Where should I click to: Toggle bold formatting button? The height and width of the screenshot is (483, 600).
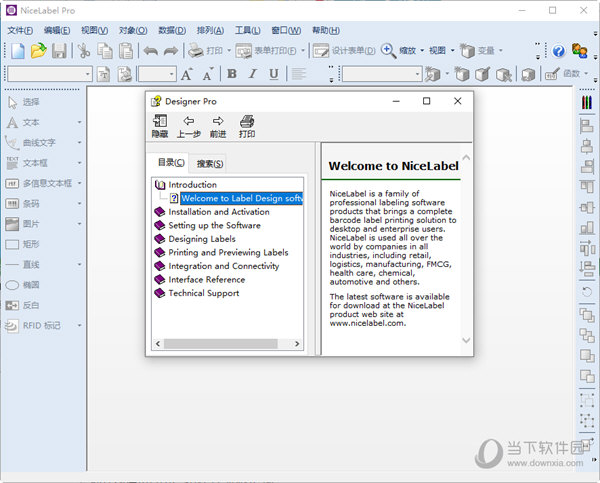click(x=232, y=73)
